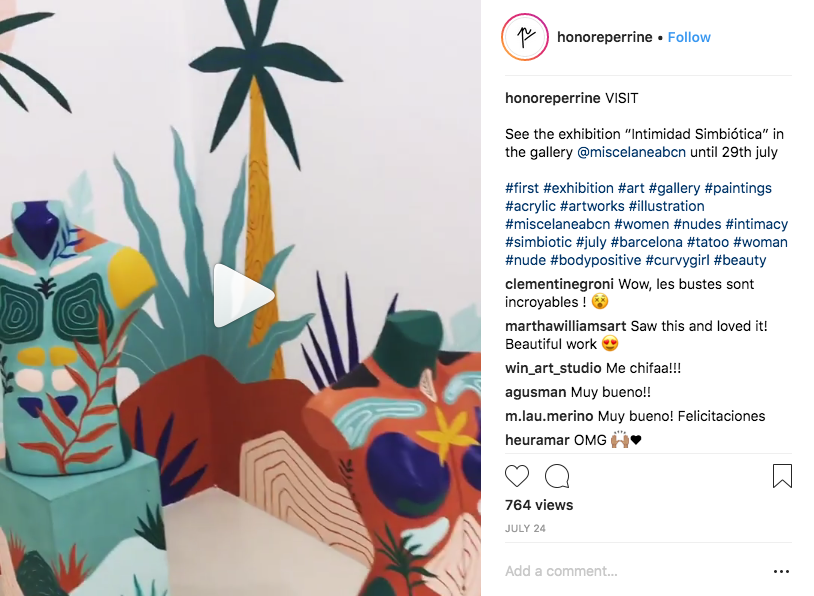The height and width of the screenshot is (596, 814).
Task: Visit the @miscelaneabcn mention
Action: [631, 152]
